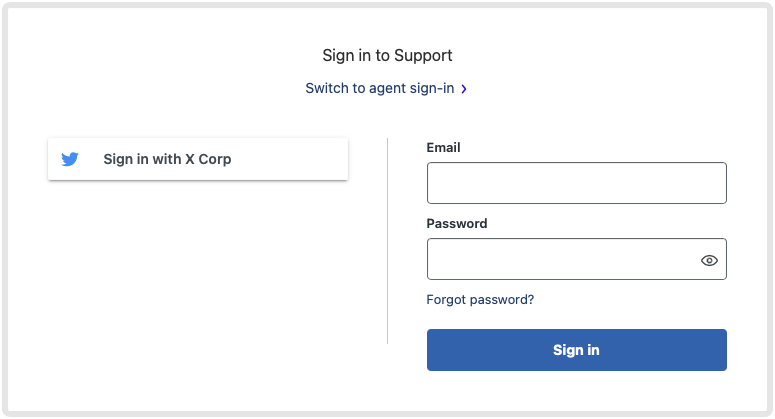Click the Sign in to Support heading

(387, 55)
